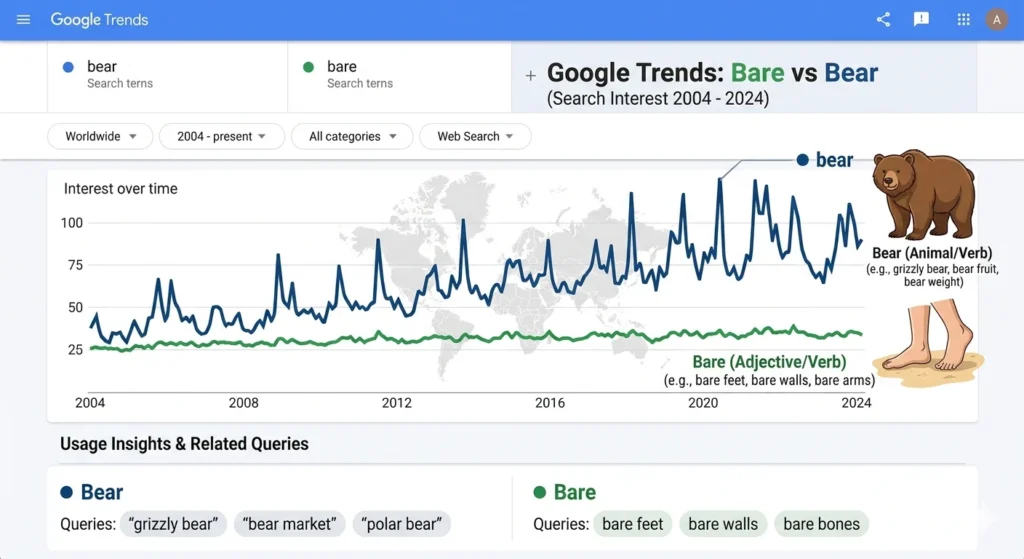This screenshot has width=1024, height=559.
Task: Select the "grizzly bear" query chip
Action: pos(173,524)
